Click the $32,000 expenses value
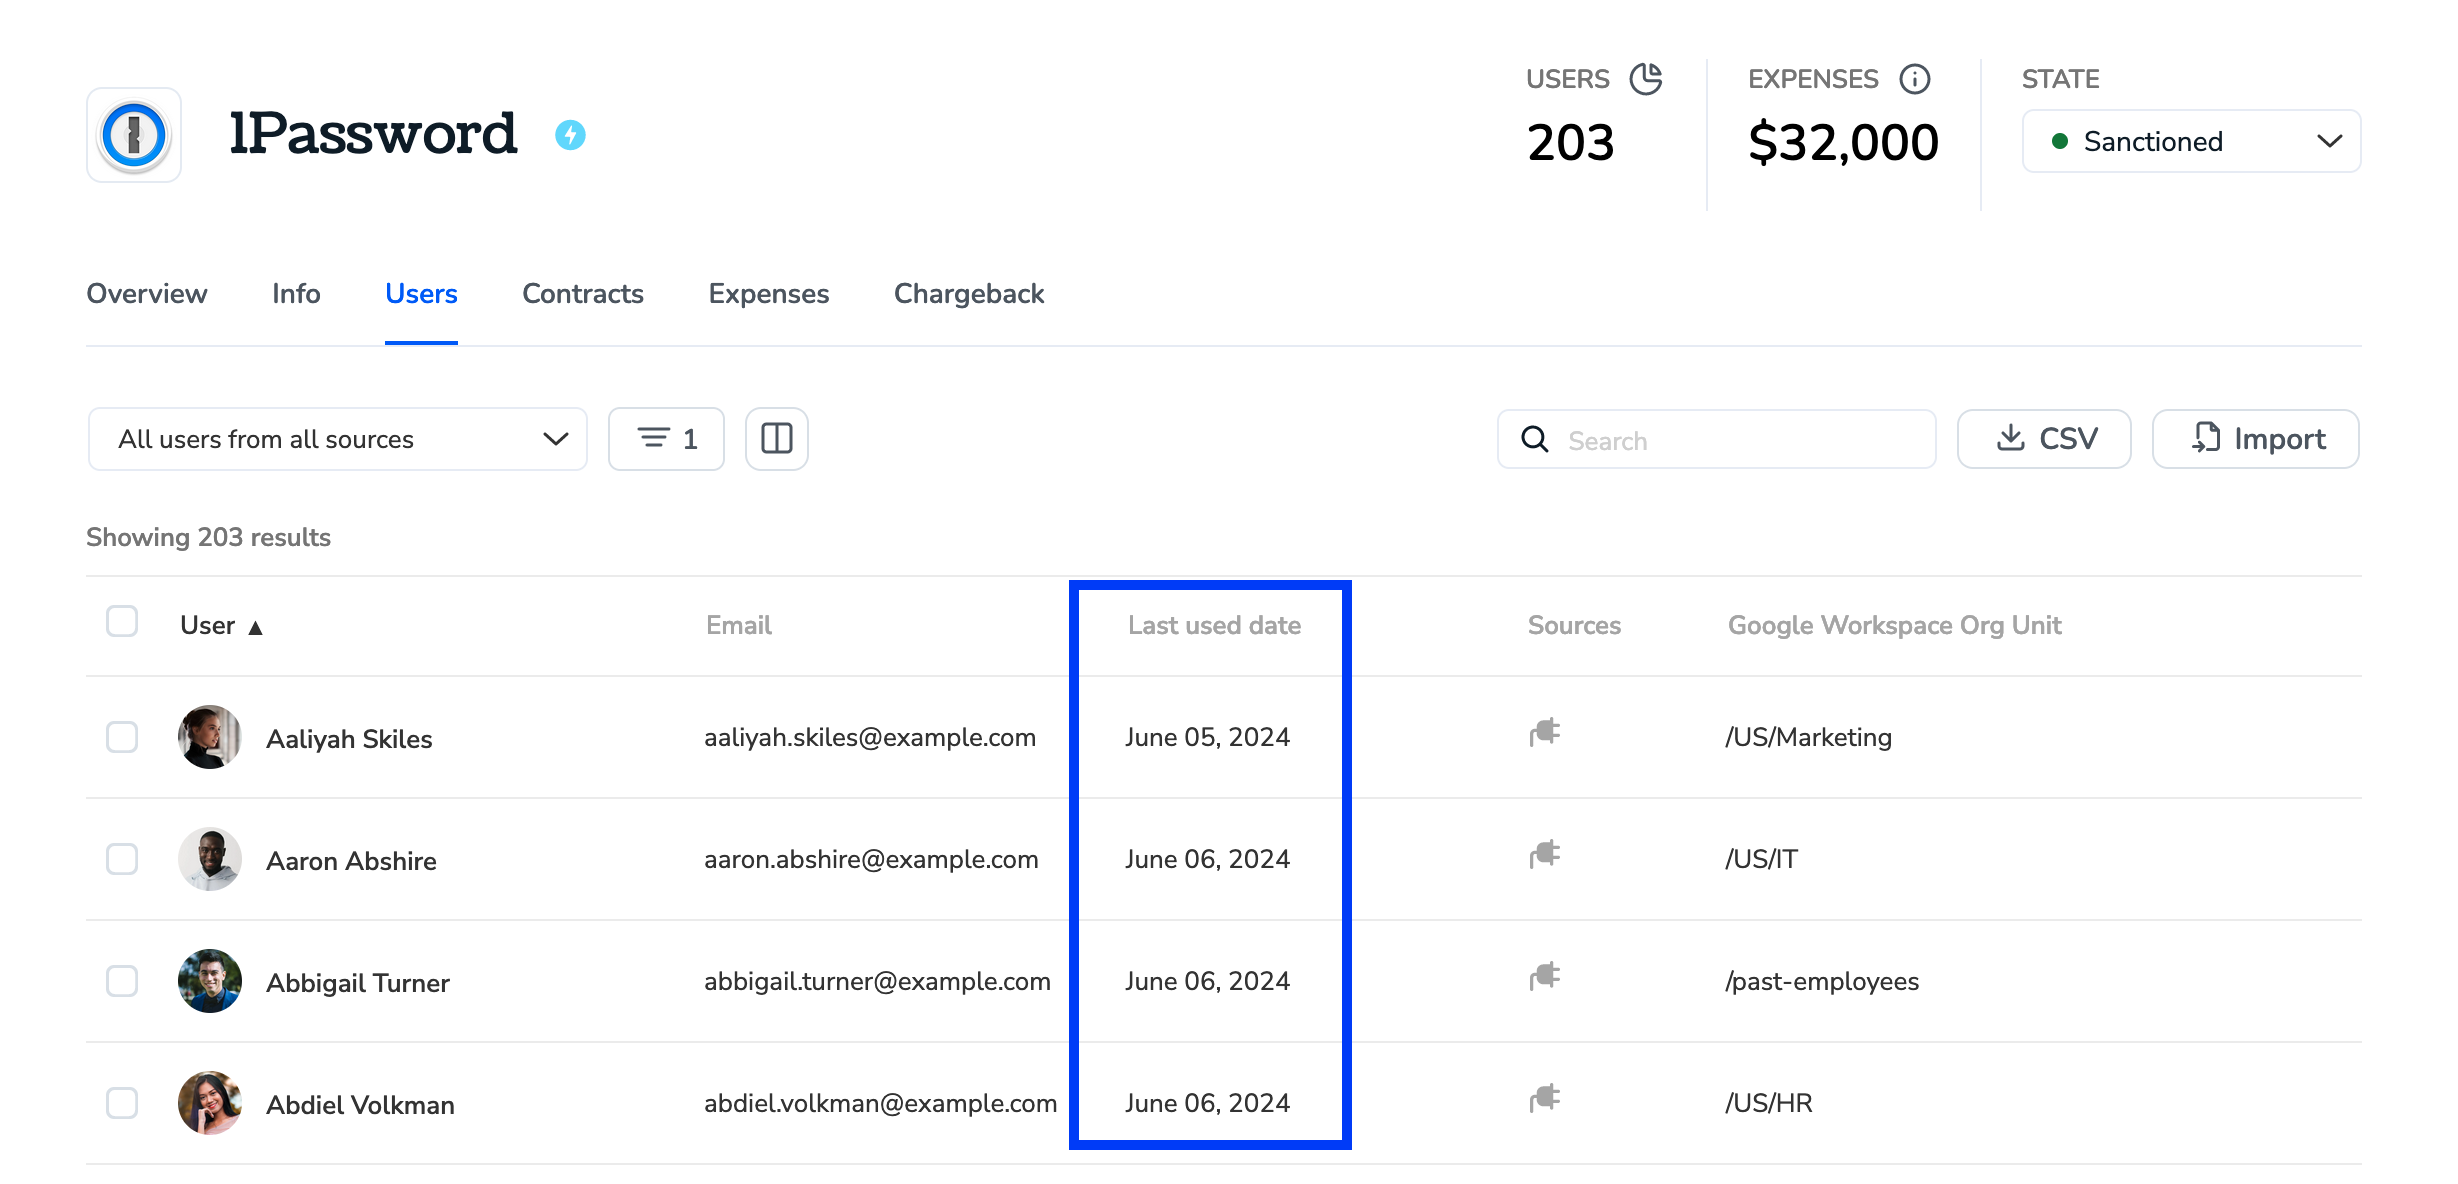 click(x=1843, y=142)
